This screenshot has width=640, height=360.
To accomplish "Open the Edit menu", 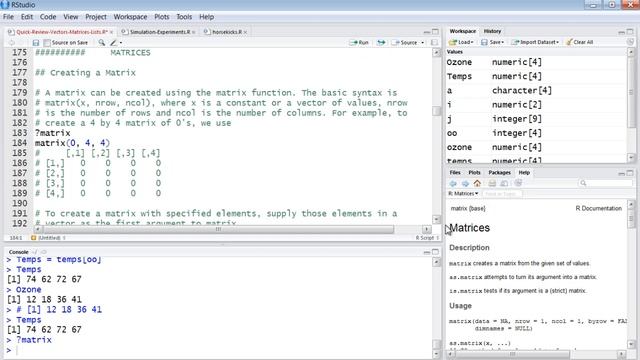I will coord(27,17).
